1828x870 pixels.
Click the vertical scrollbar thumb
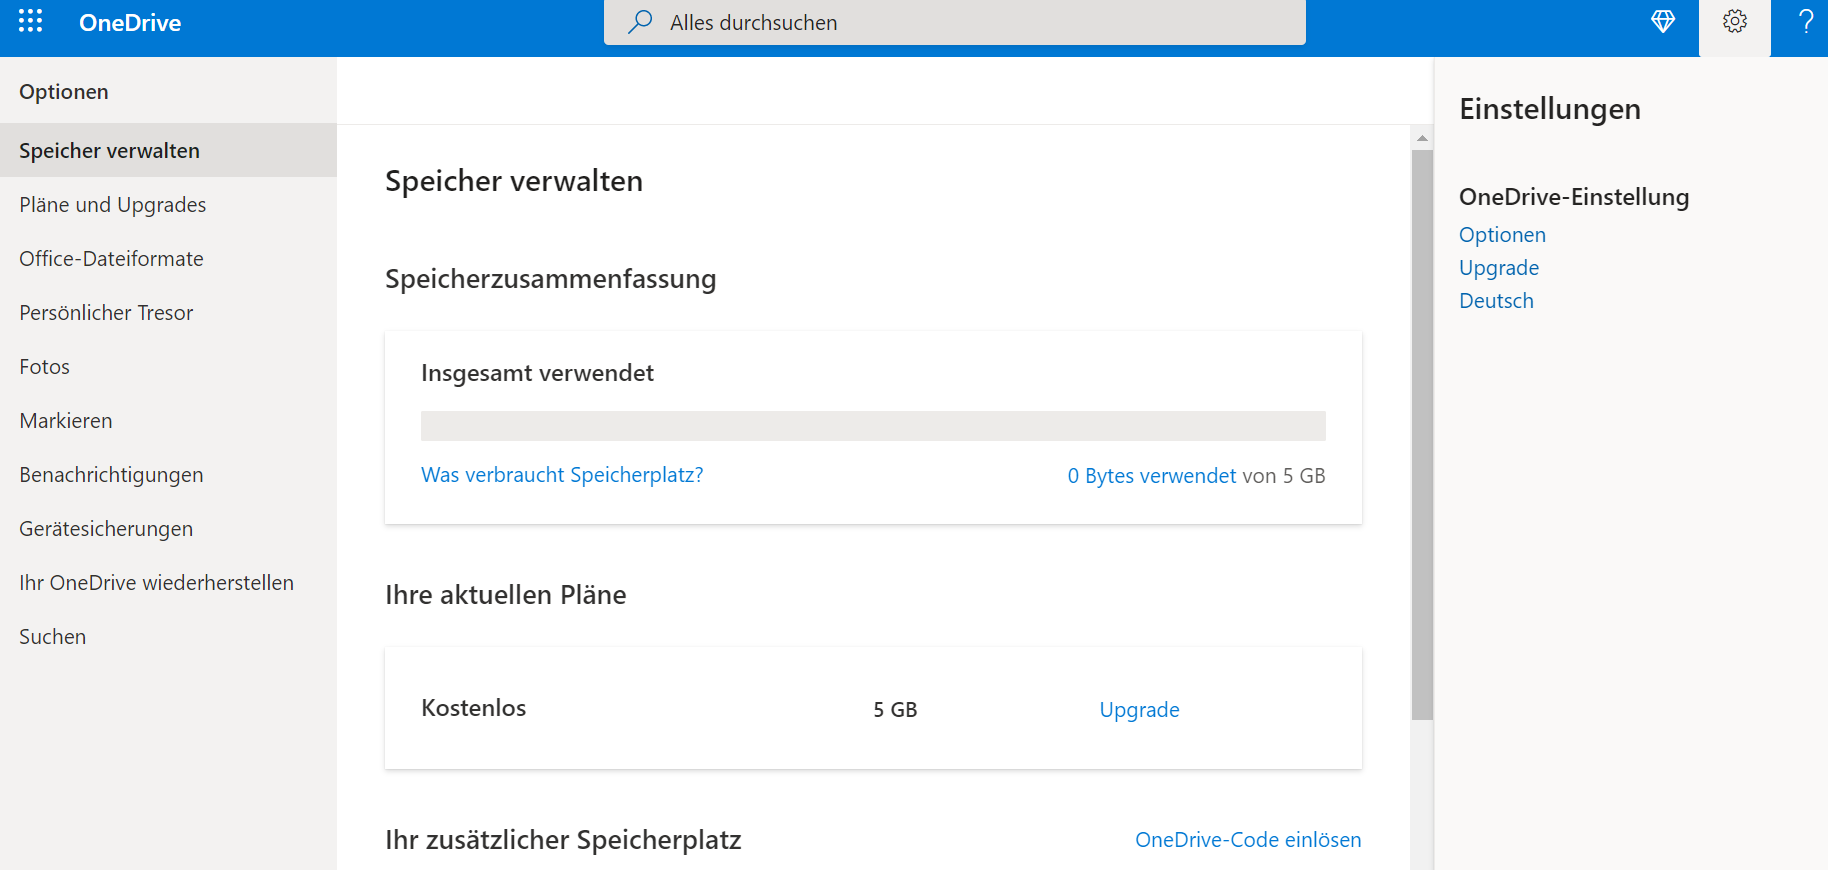(1422, 435)
